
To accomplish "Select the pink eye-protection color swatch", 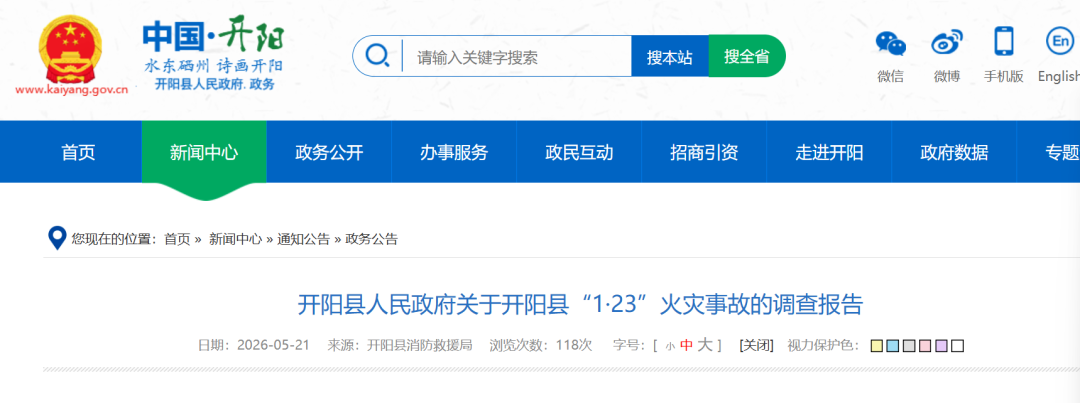I will coord(925,346).
